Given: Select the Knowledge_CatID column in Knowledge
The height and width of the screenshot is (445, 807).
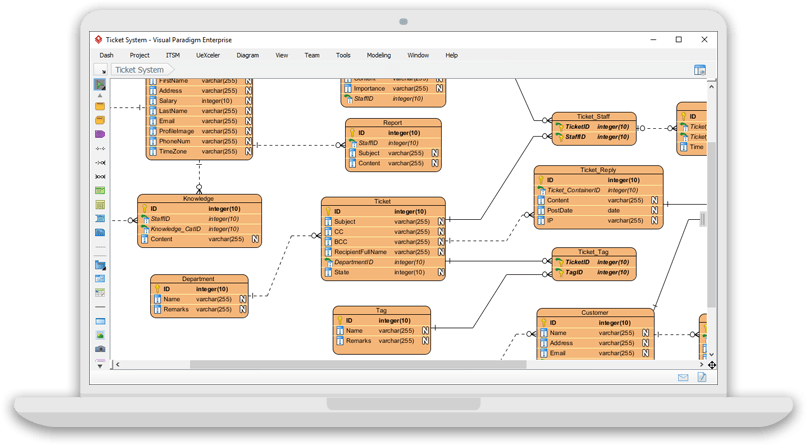Looking at the screenshot, I should [199, 229].
